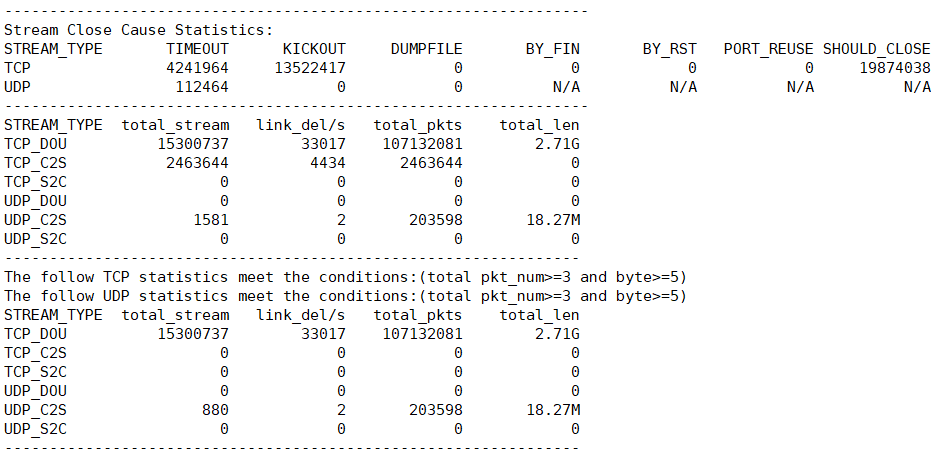Click the N/A value under PORT_REUSE

tap(800, 87)
